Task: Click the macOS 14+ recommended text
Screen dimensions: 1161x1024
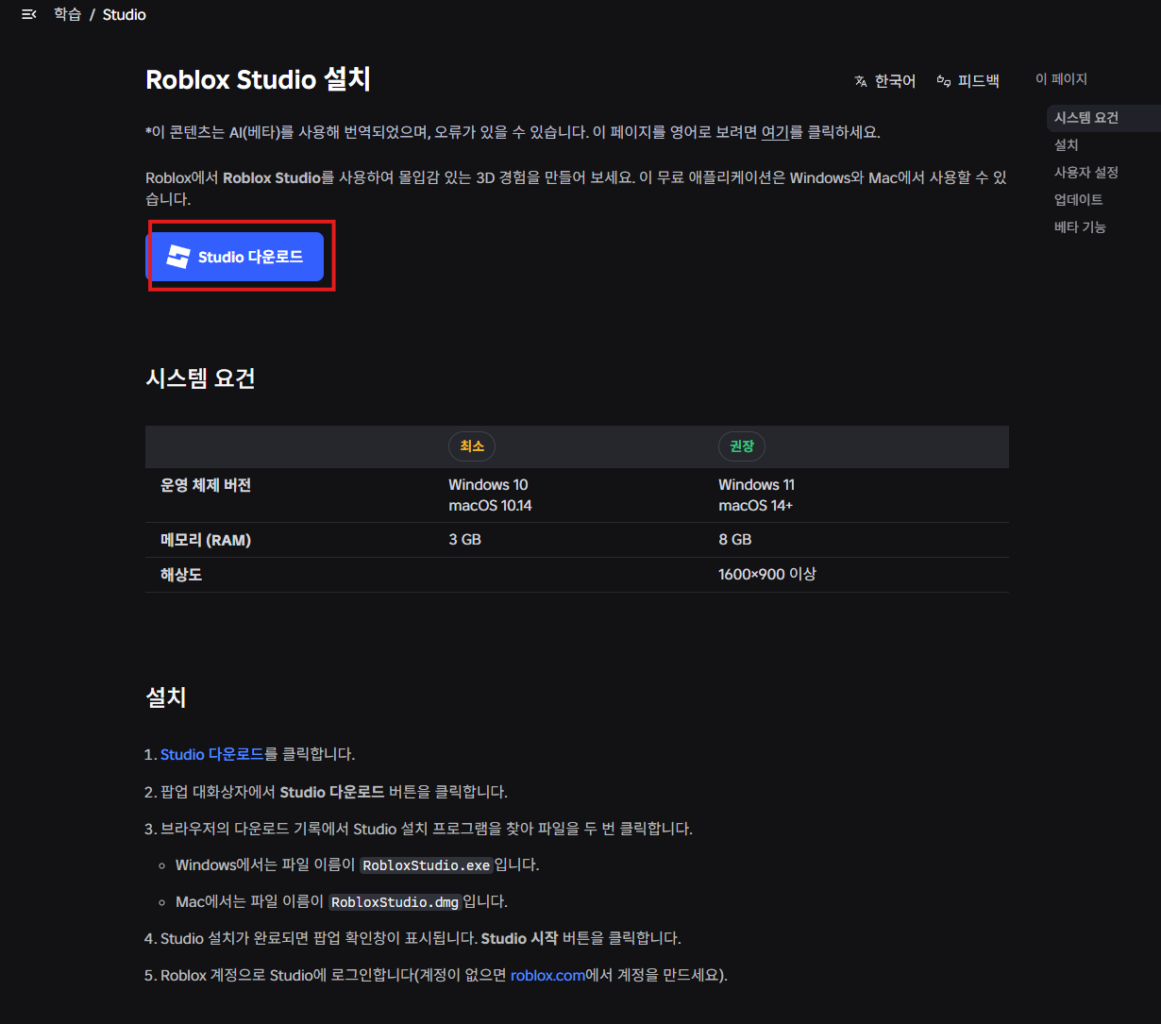Action: point(755,506)
